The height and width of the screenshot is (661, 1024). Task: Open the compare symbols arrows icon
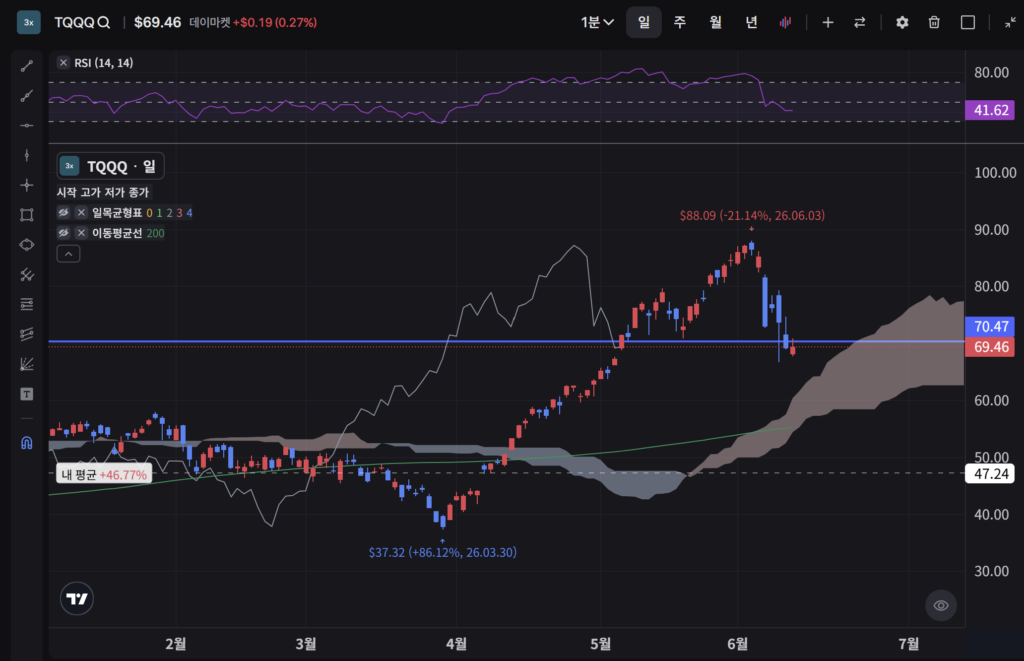[859, 22]
